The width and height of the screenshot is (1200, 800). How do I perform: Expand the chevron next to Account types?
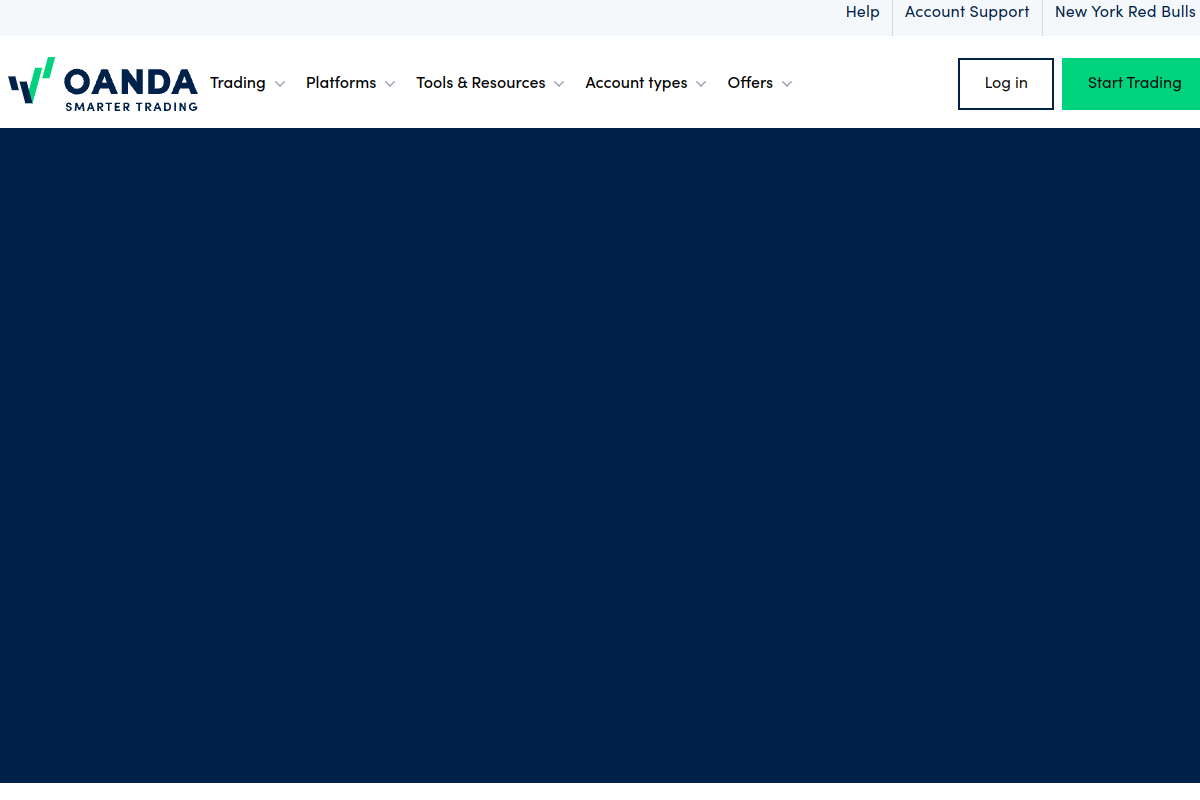(x=701, y=84)
